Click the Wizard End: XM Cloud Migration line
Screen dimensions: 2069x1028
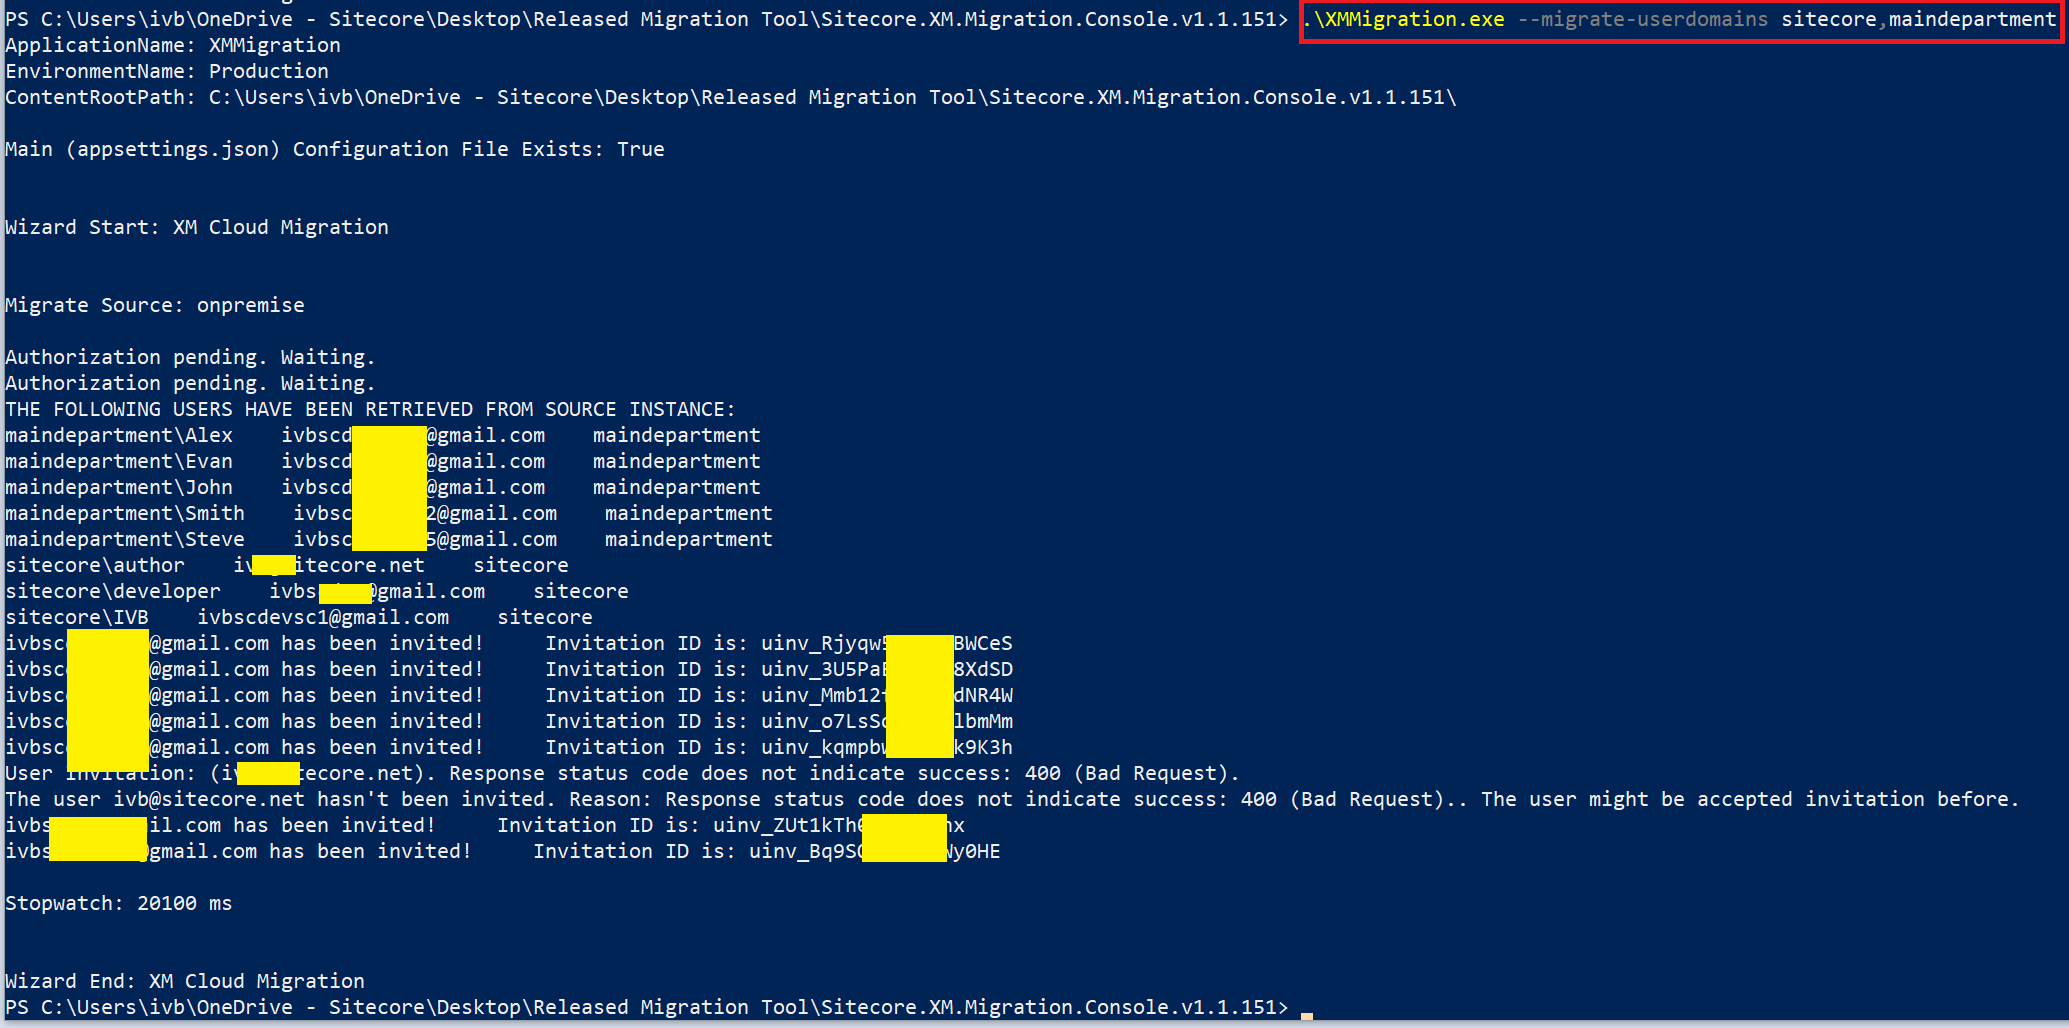[185, 982]
